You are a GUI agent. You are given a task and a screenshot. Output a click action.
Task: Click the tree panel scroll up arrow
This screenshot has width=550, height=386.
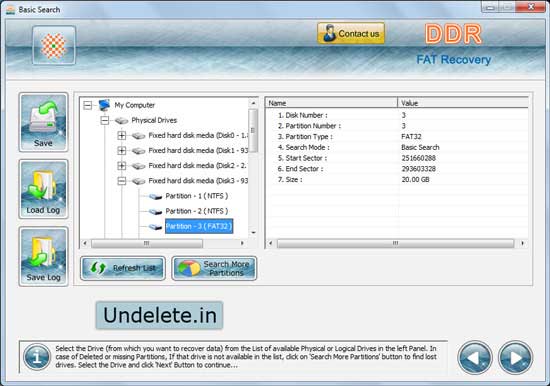pyautogui.click(x=253, y=103)
